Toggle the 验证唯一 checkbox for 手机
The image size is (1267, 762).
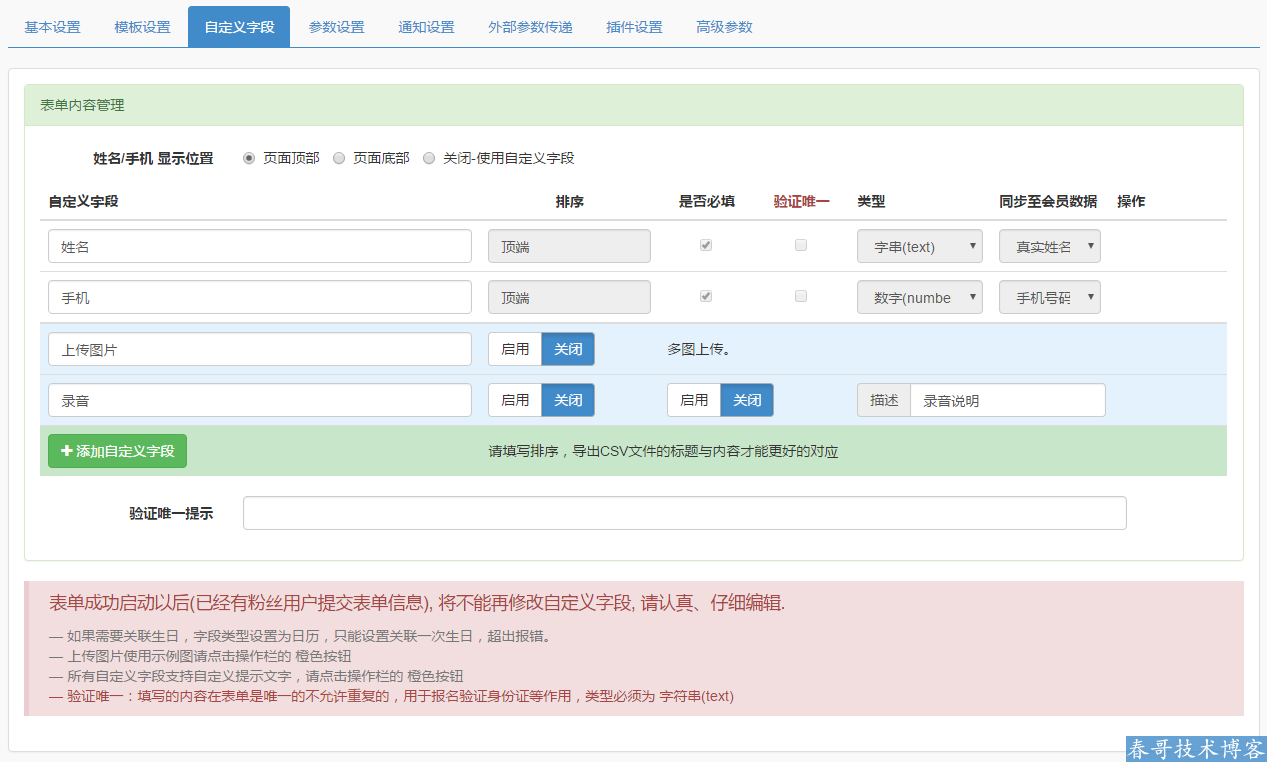pos(801,296)
